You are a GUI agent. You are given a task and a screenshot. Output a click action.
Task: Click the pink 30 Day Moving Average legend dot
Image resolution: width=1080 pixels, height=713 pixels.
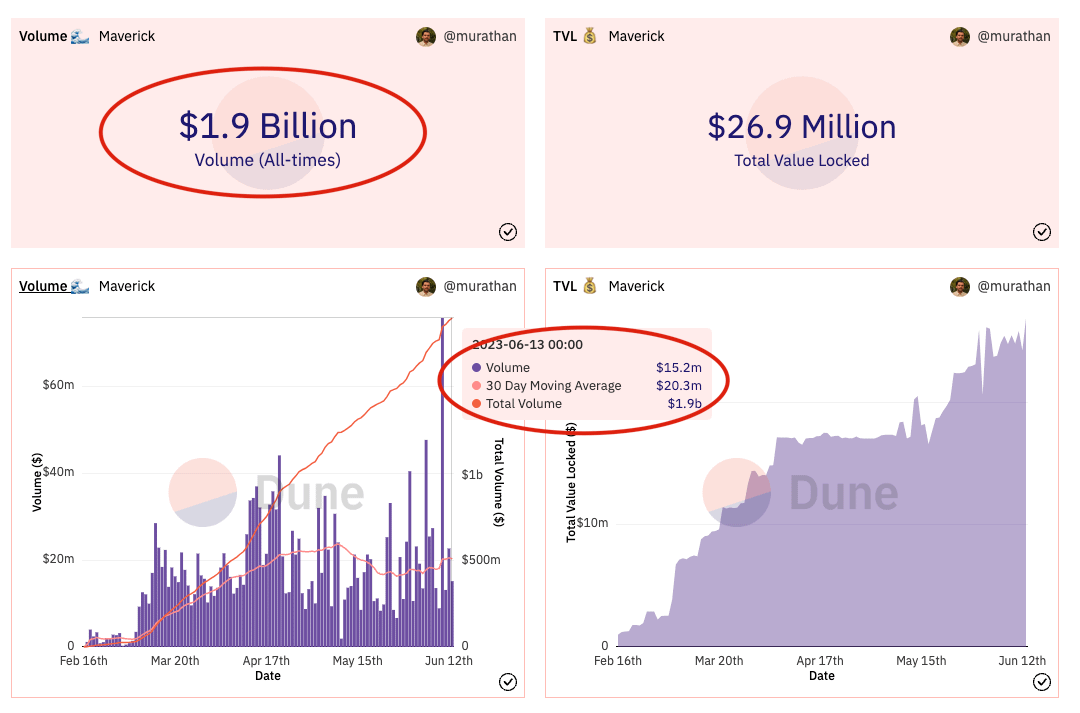[x=476, y=386]
